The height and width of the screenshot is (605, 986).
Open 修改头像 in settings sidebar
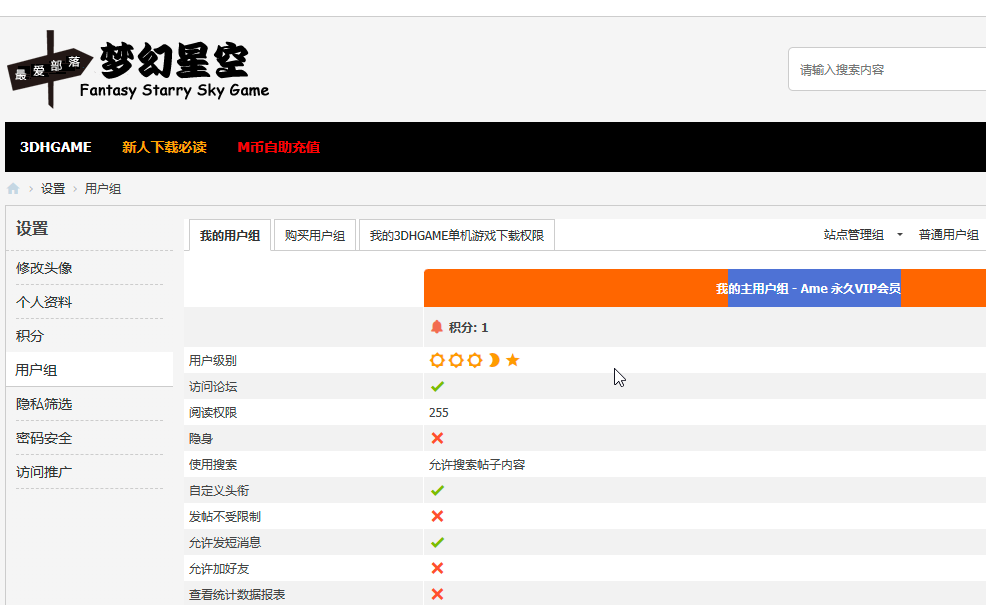tap(44, 268)
